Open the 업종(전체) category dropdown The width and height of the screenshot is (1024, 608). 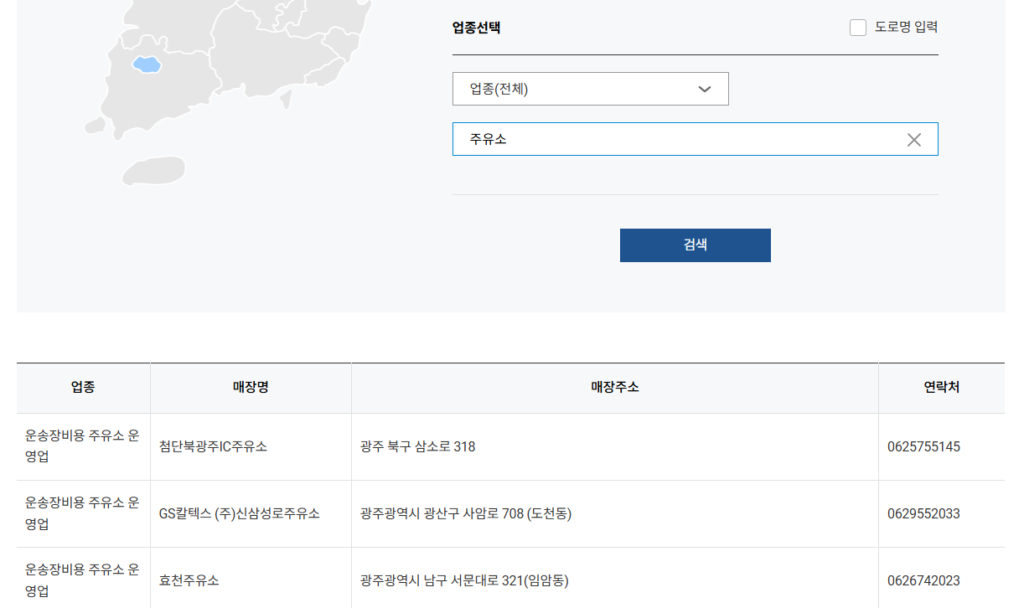coord(590,88)
